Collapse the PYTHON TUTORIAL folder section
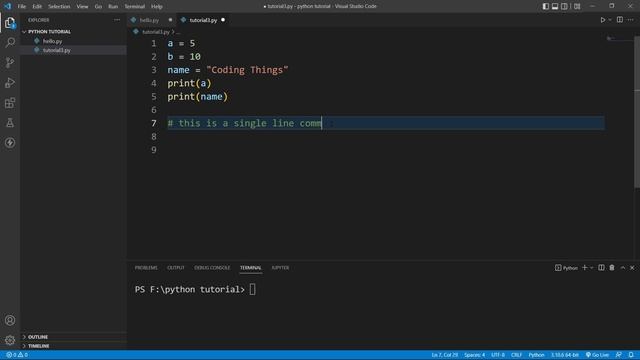Screen dimensions: 640x360 49,31
